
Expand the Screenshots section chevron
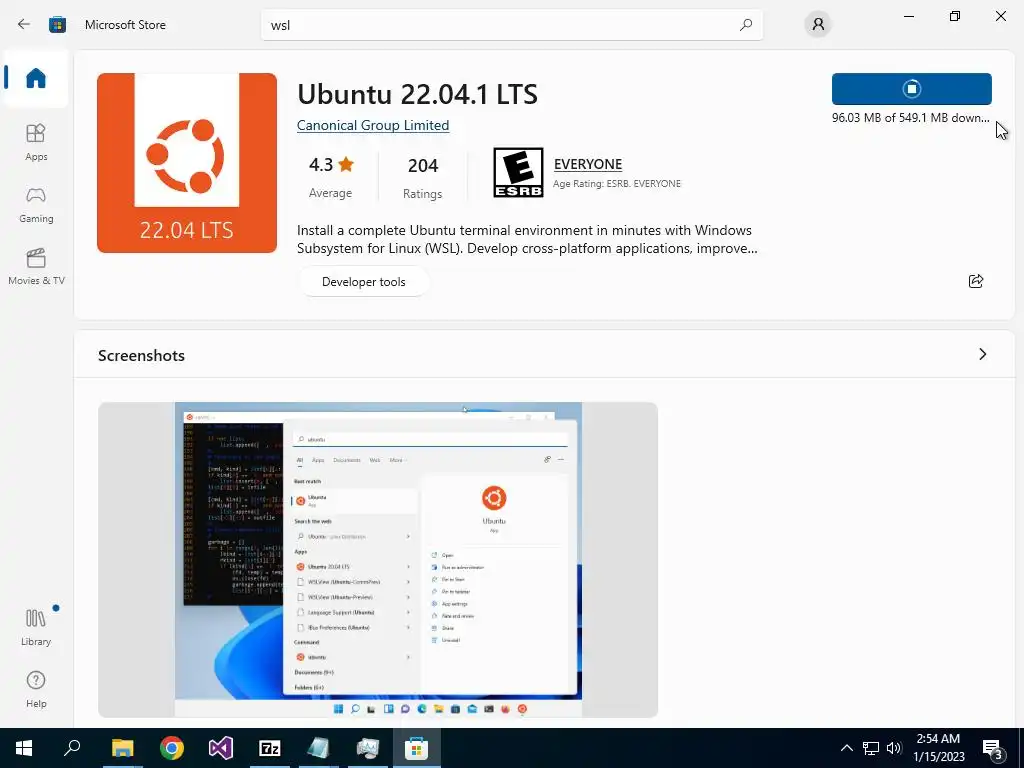pyautogui.click(x=983, y=354)
